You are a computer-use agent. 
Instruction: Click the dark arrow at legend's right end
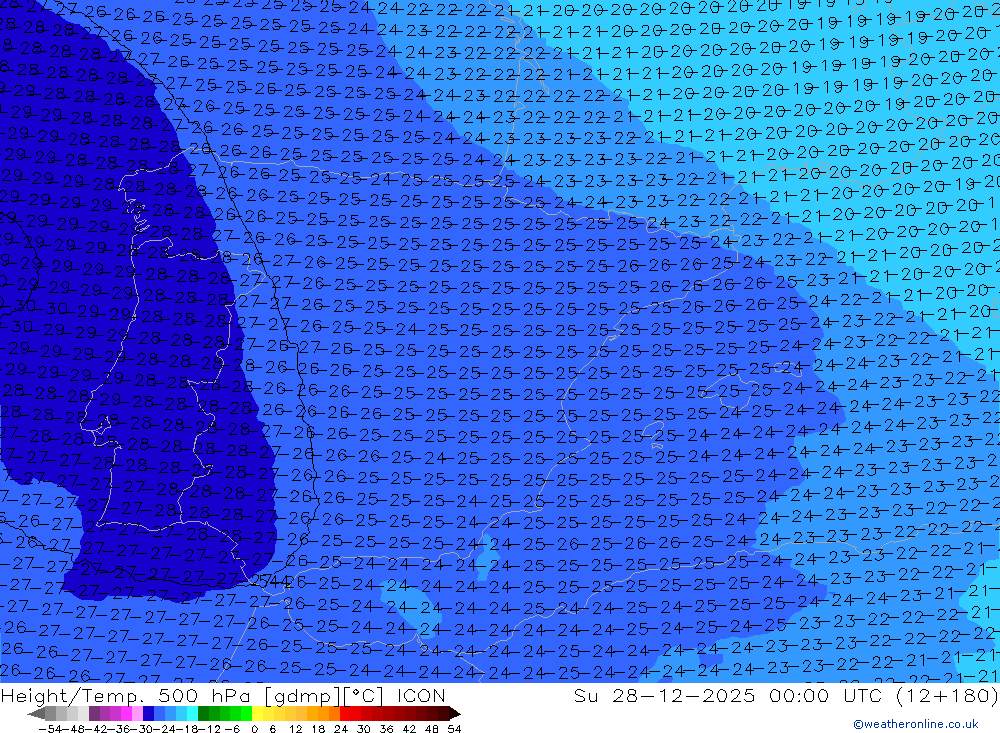[455, 713]
